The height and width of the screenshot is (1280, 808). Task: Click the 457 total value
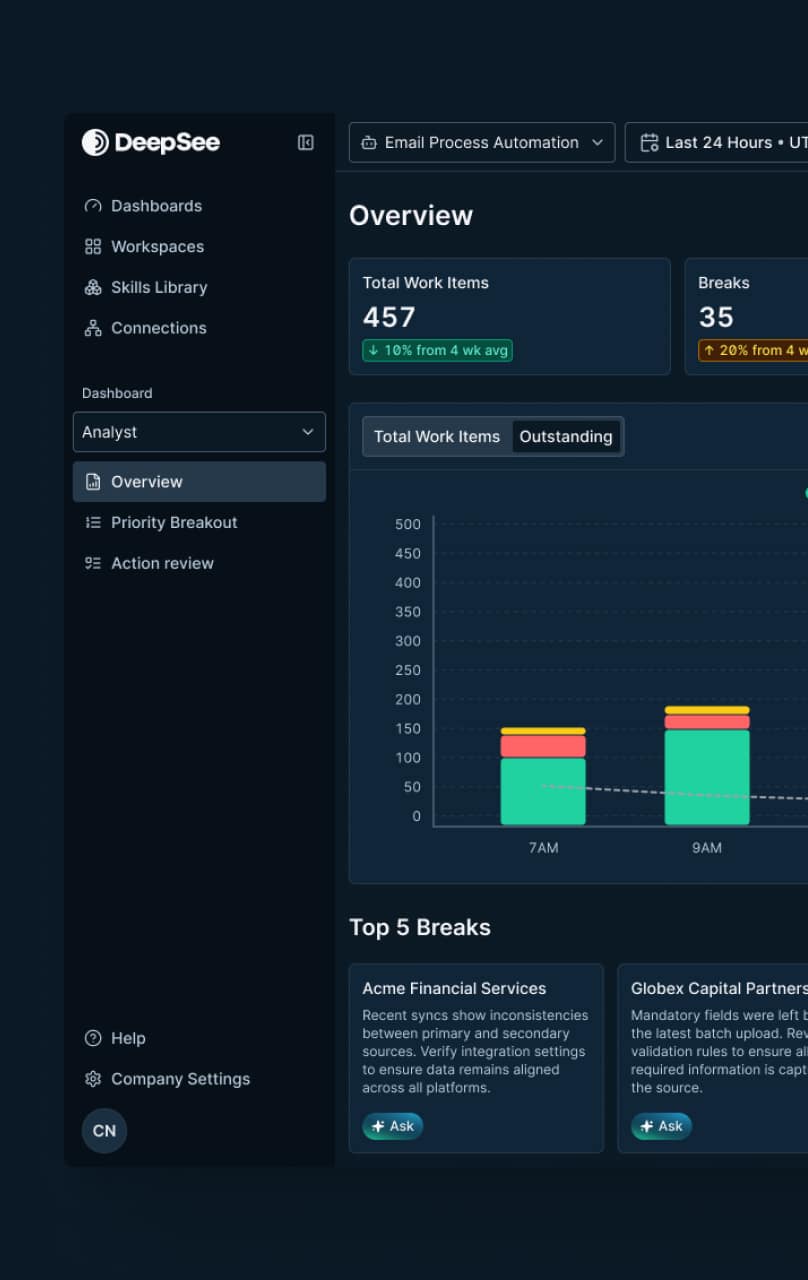pos(389,317)
